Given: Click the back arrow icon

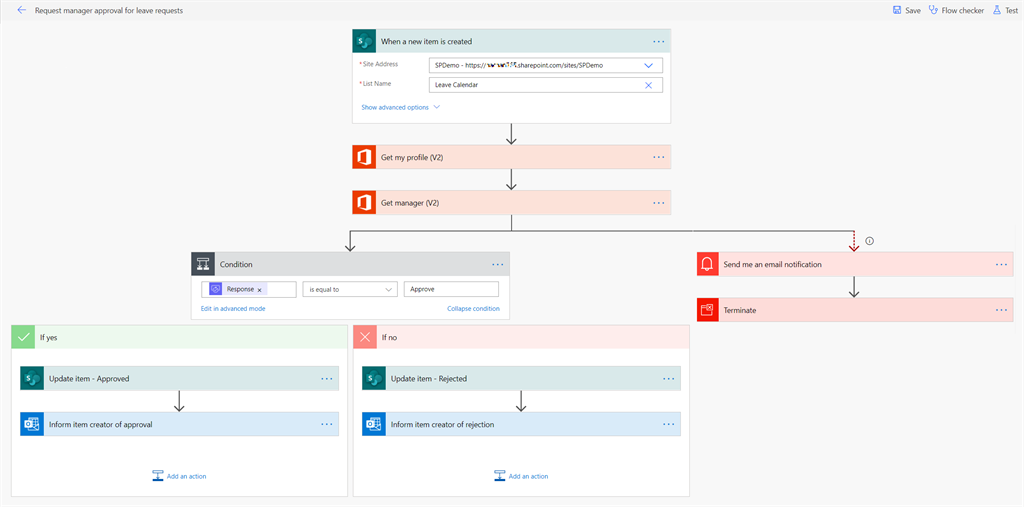Looking at the screenshot, I should 21,10.
